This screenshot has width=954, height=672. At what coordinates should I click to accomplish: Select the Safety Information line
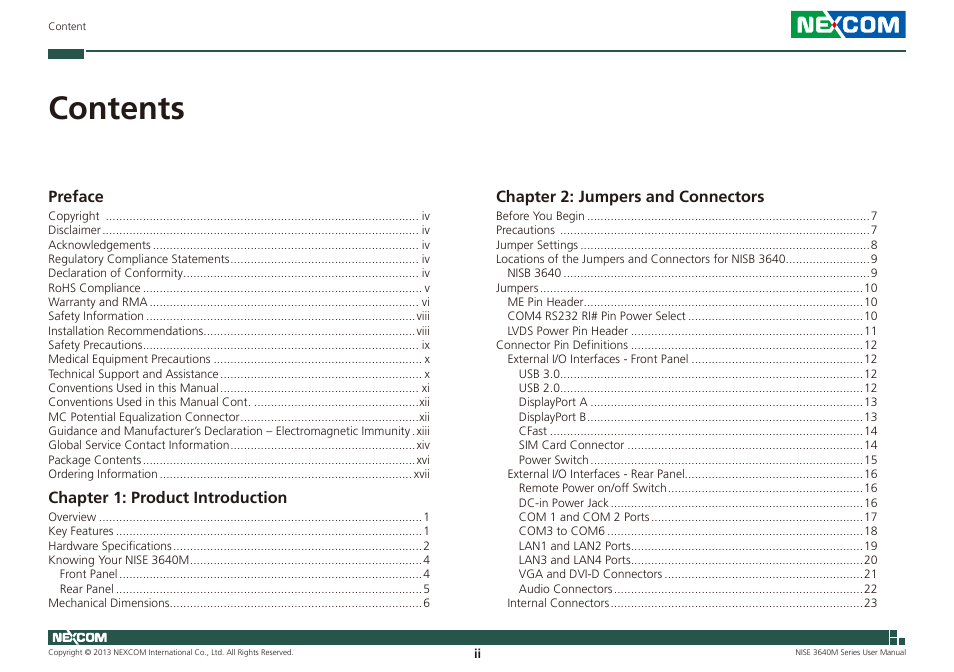[239, 316]
